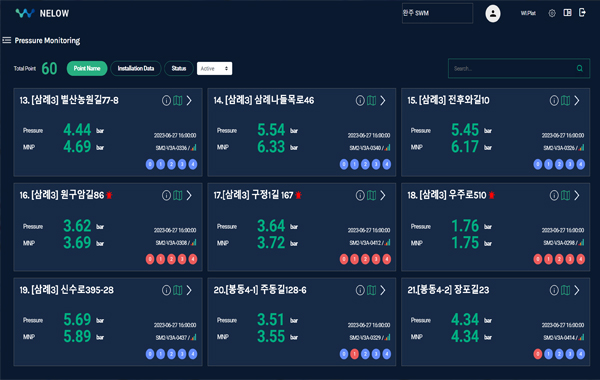This screenshot has height=380, width=600.
Task: Click the red alarm icon on card 16
Action: click(x=109, y=195)
